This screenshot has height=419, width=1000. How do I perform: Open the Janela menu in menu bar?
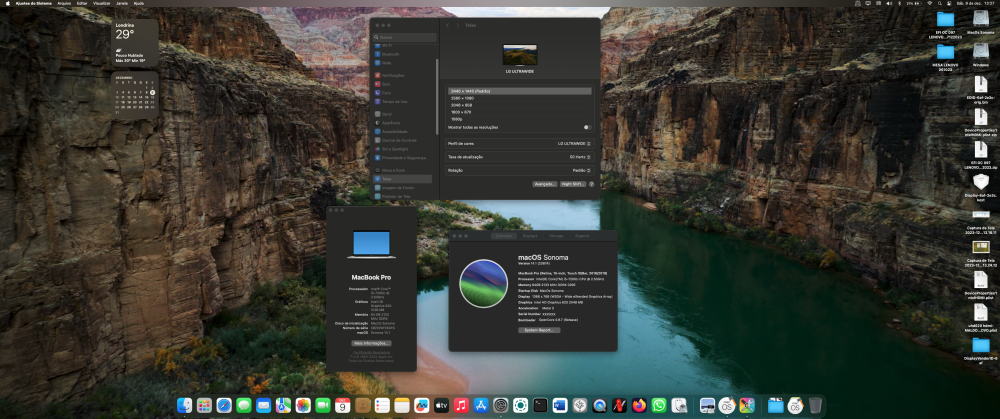122,3
